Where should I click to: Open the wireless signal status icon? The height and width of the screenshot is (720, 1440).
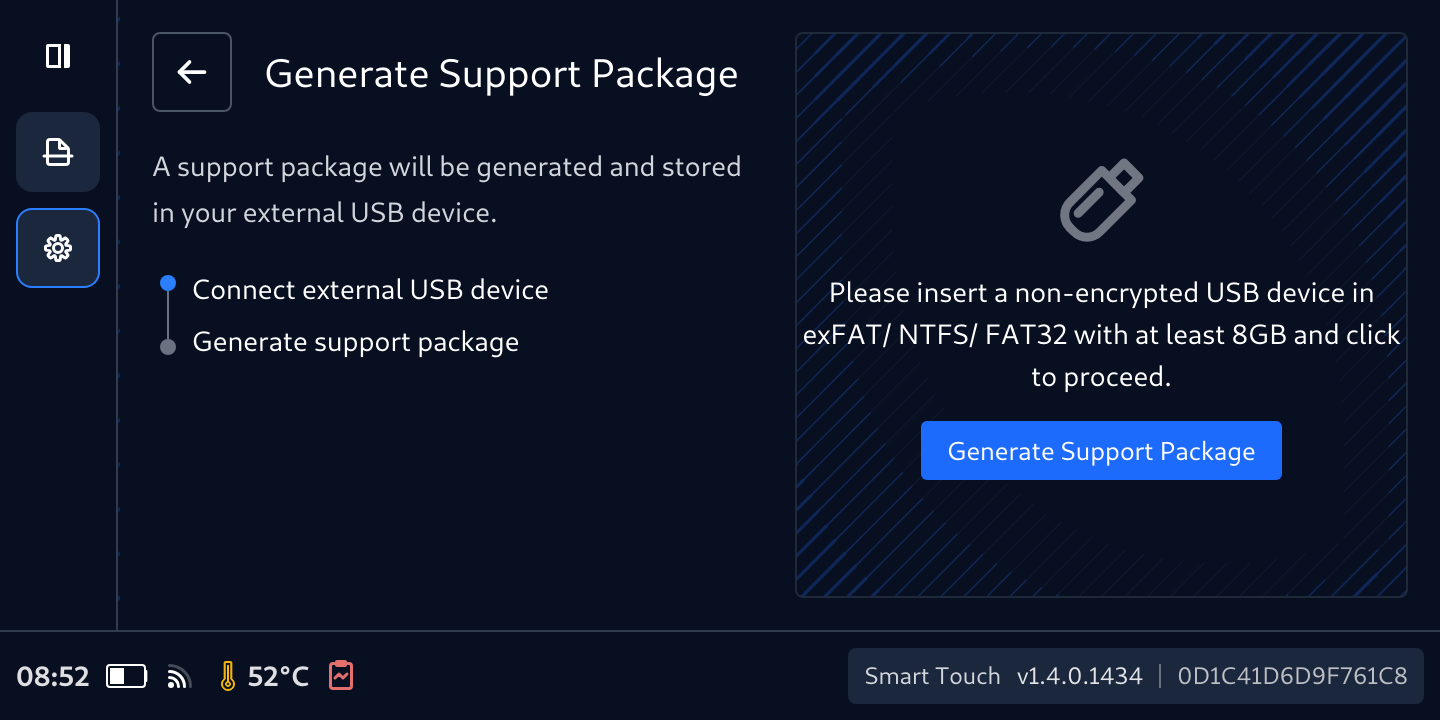coord(179,678)
